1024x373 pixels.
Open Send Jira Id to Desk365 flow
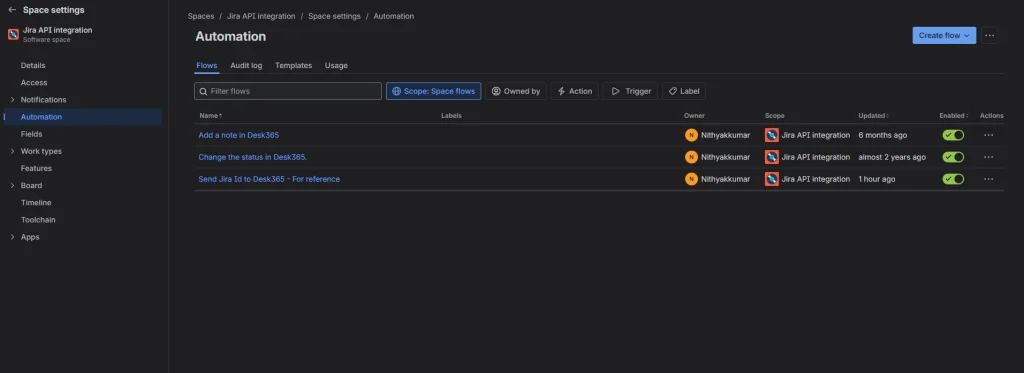pyautogui.click(x=269, y=179)
